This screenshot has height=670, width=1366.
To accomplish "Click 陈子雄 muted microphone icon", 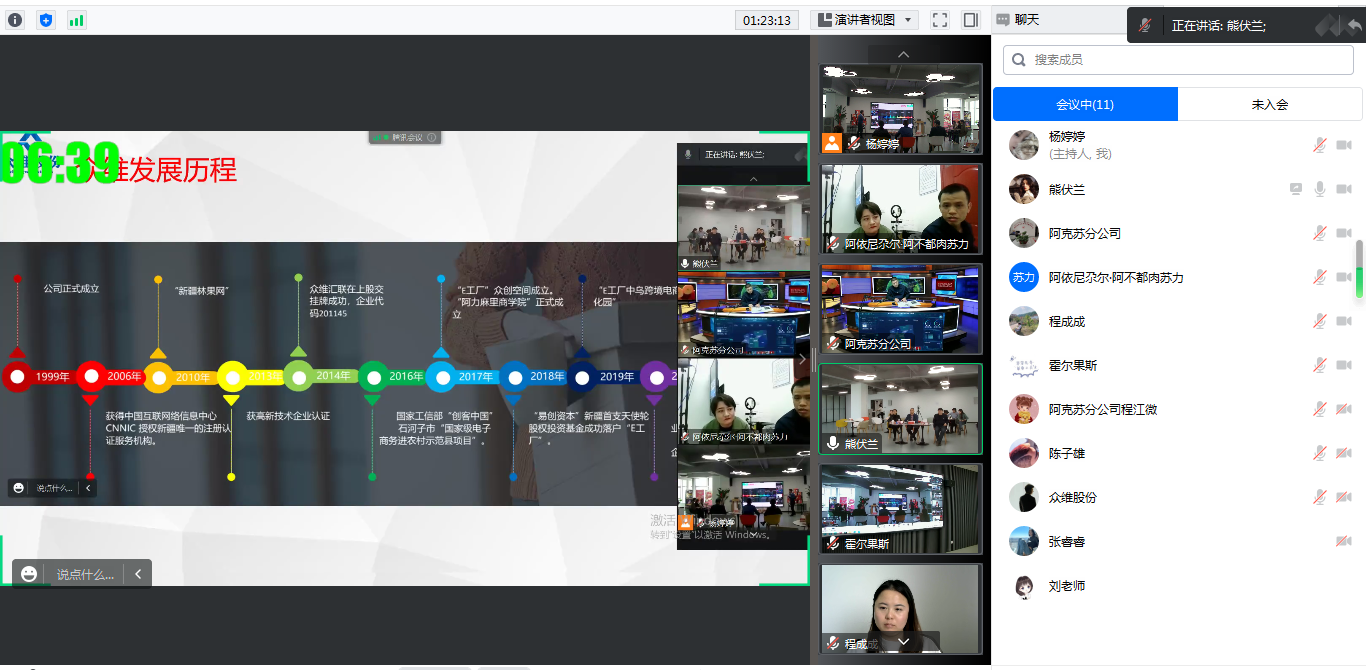I will [1320, 453].
